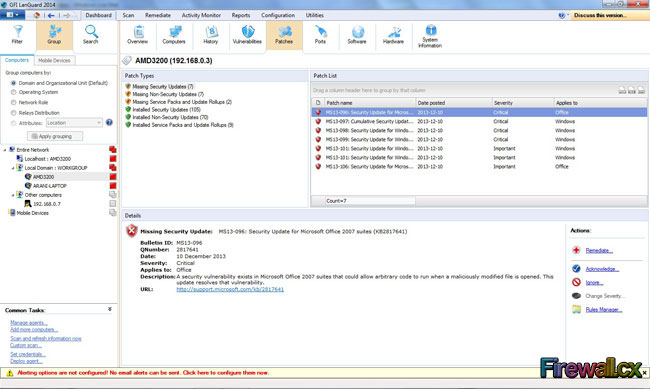
Task: Open the Software view
Action: (x=357, y=35)
